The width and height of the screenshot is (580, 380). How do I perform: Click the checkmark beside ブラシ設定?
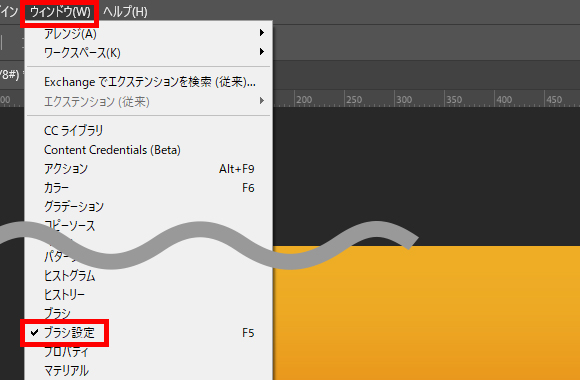(x=34, y=333)
